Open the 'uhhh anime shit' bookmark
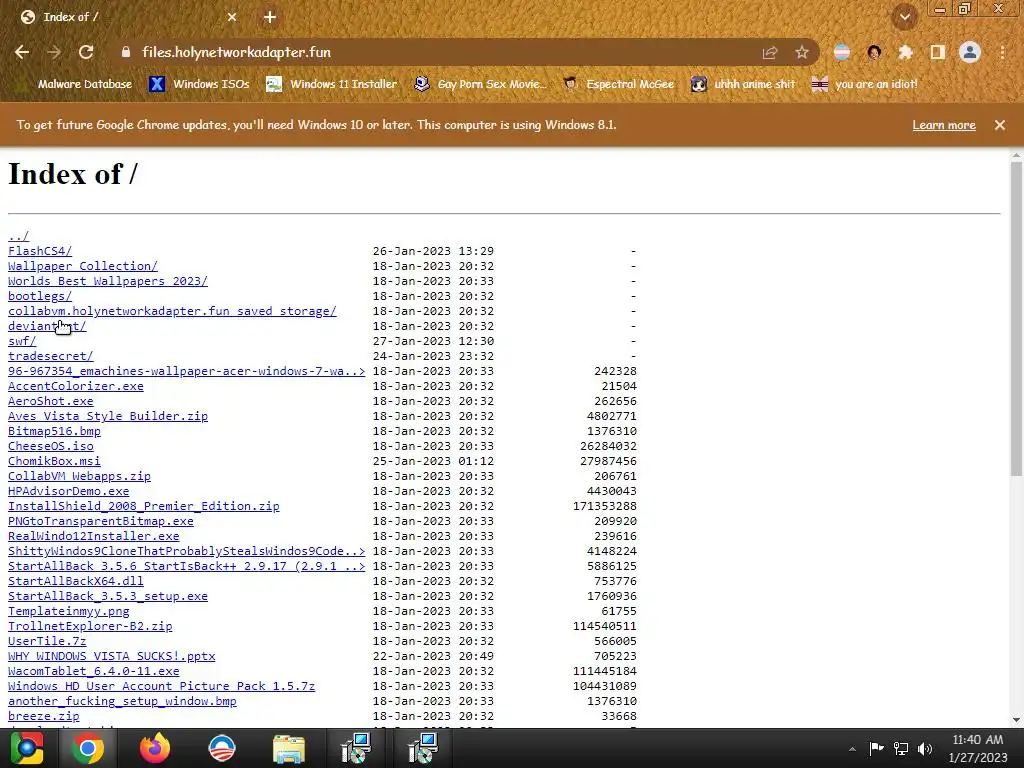This screenshot has width=1024, height=768. coord(743,84)
